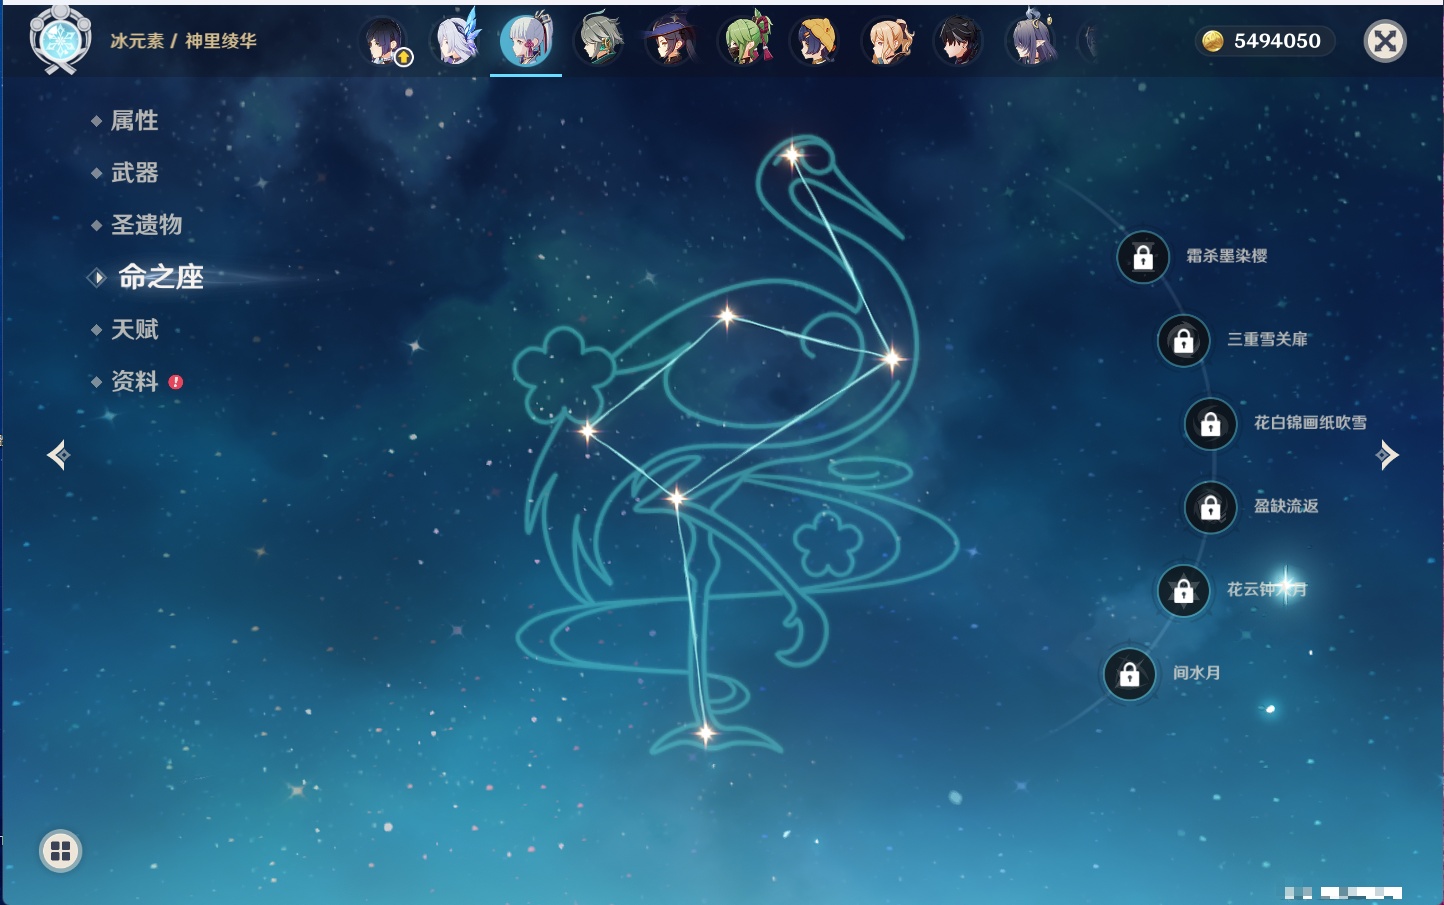Select the character wearing a purple witch hat
The width and height of the screenshot is (1444, 905).
click(671, 41)
